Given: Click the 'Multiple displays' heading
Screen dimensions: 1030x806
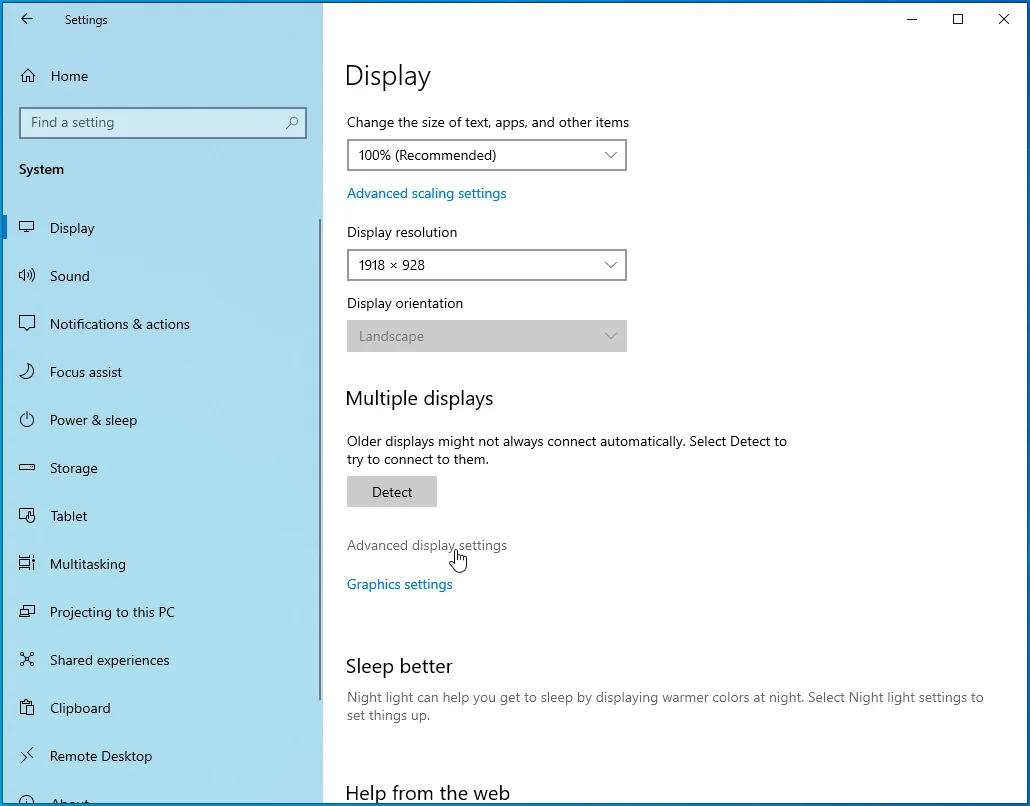Looking at the screenshot, I should click(419, 398).
